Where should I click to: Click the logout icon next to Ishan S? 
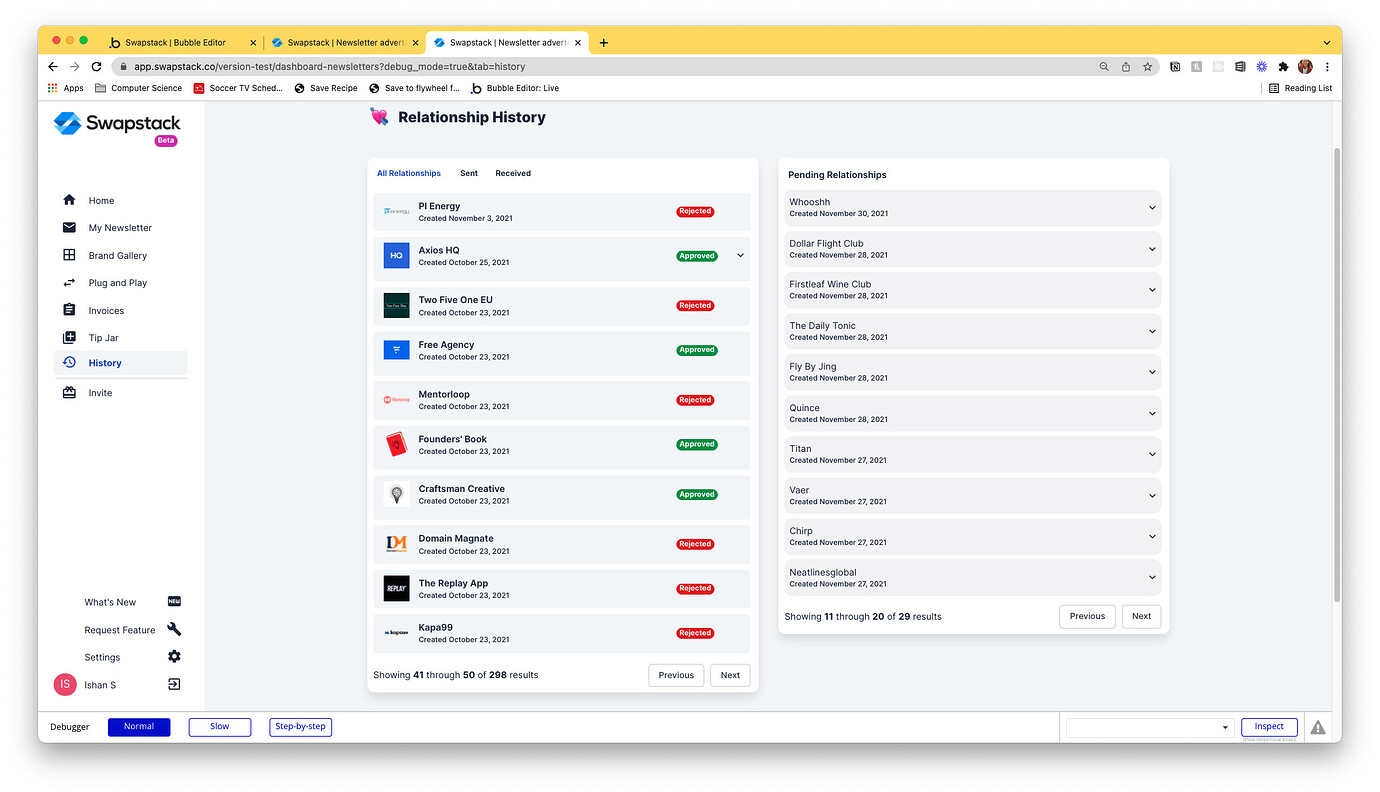173,684
